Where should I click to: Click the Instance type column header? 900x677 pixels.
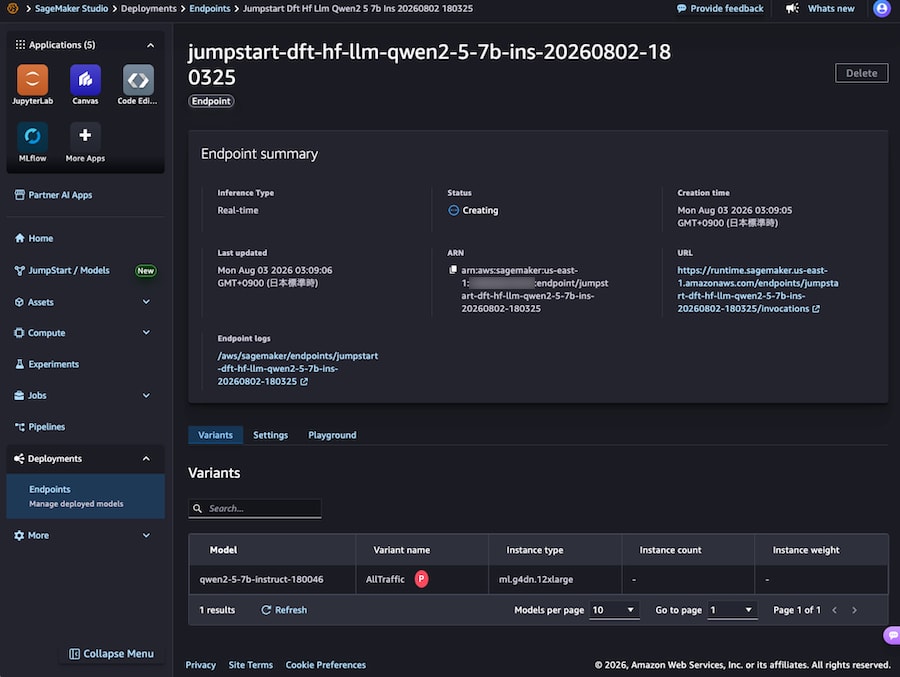[x=534, y=550]
